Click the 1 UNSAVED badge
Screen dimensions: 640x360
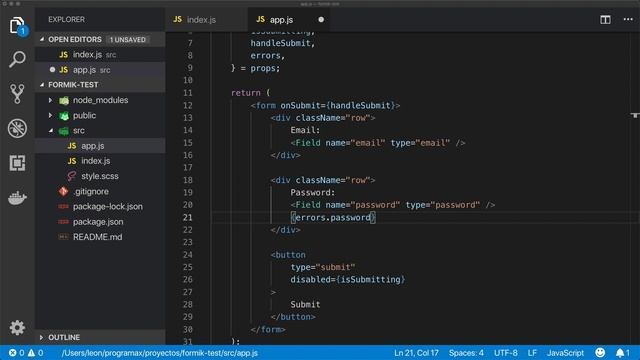pyautogui.click(x=127, y=40)
